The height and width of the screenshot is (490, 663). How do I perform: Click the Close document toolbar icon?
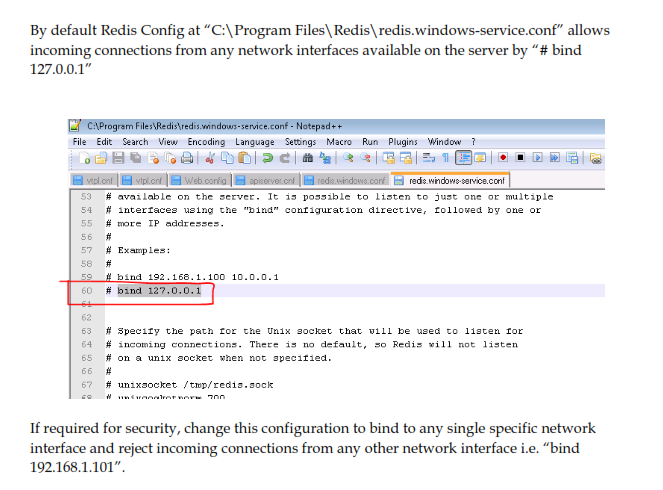153,158
